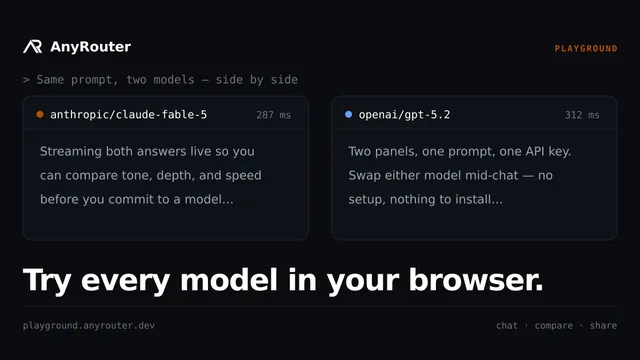Click the Try every model headline
The height and width of the screenshot is (360, 640).
pyautogui.click(x=283, y=281)
